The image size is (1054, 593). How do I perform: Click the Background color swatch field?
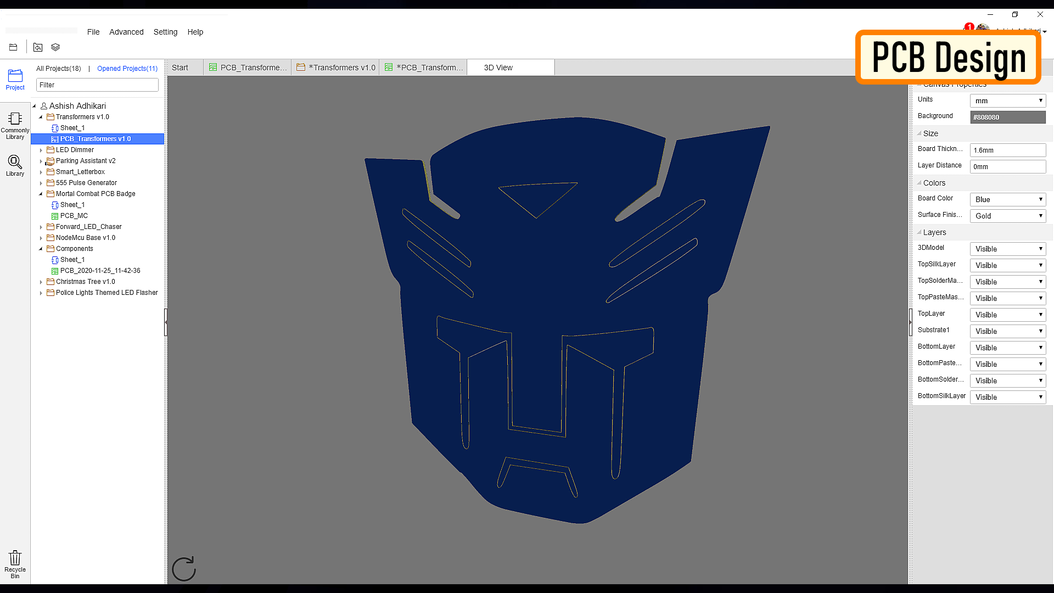tap(1008, 117)
